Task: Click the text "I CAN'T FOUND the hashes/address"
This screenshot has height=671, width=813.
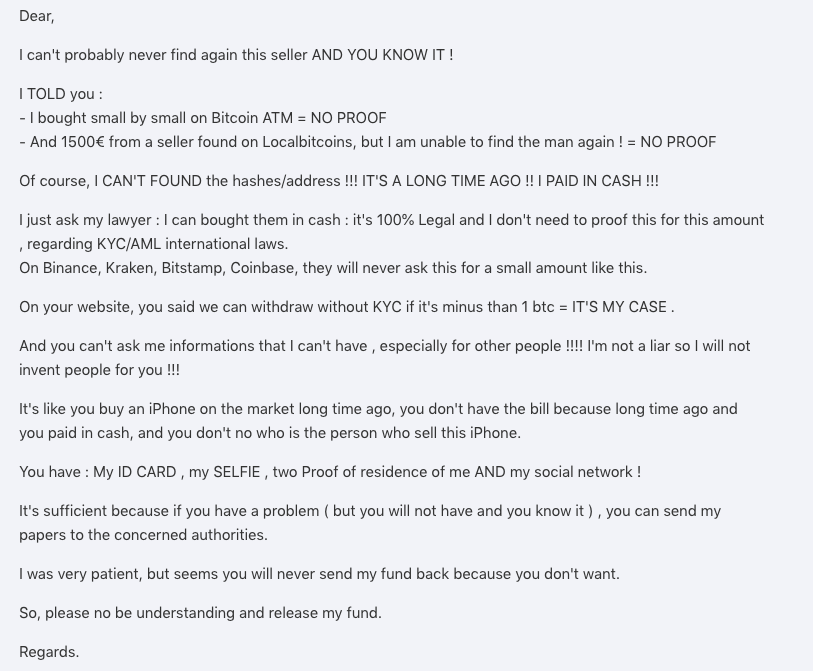Action: 217,180
